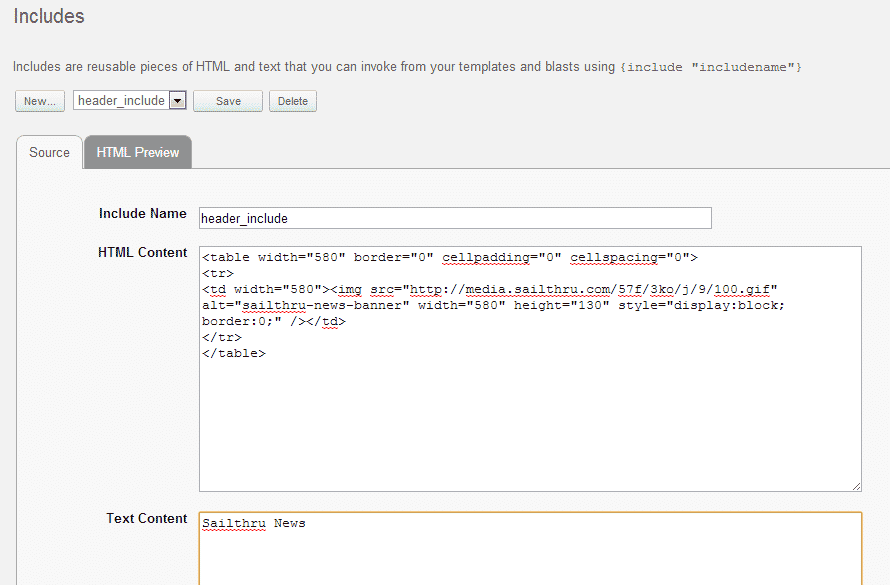890x585 pixels.
Task: Open the header_include selection dropdown
Action: point(129,100)
